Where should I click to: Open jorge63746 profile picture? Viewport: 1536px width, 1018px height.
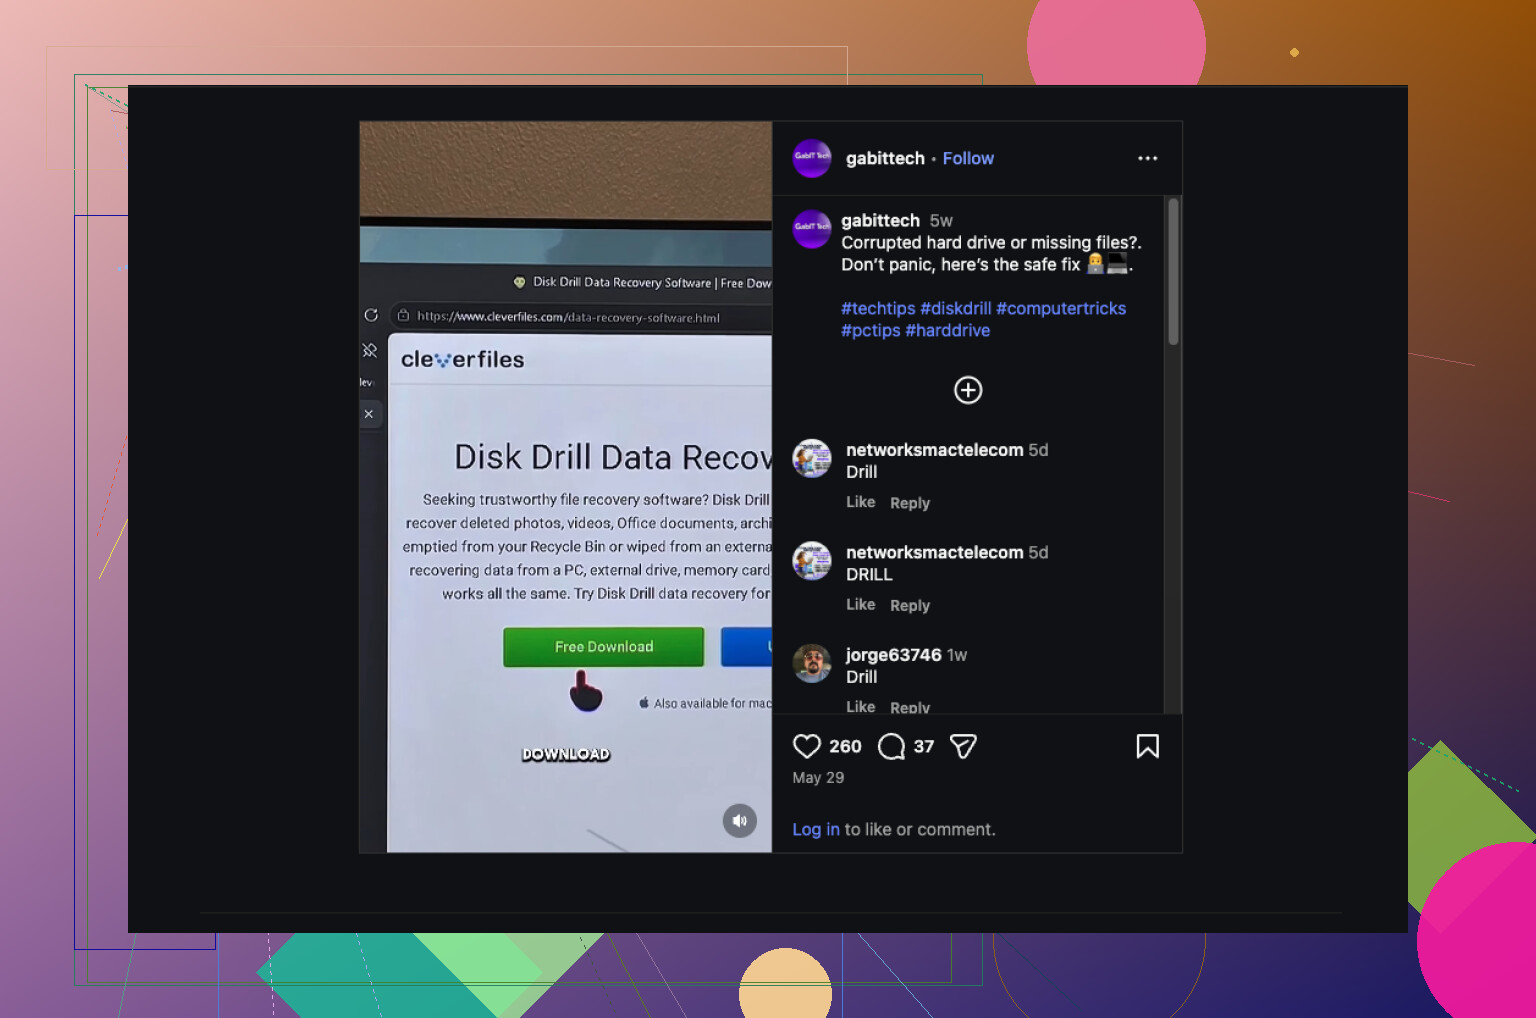pyautogui.click(x=812, y=663)
